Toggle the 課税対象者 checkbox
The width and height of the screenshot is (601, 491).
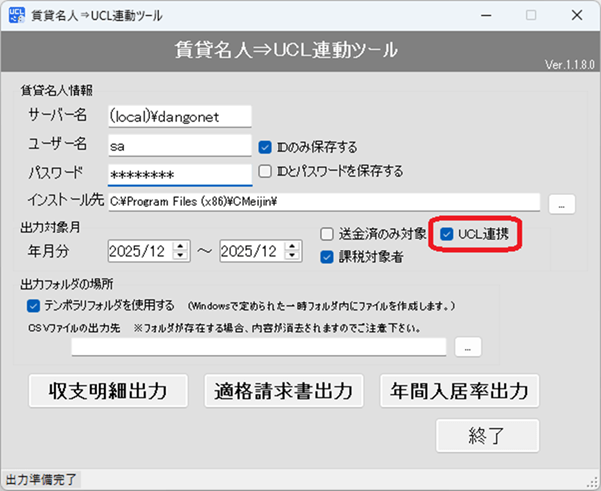click(x=327, y=257)
